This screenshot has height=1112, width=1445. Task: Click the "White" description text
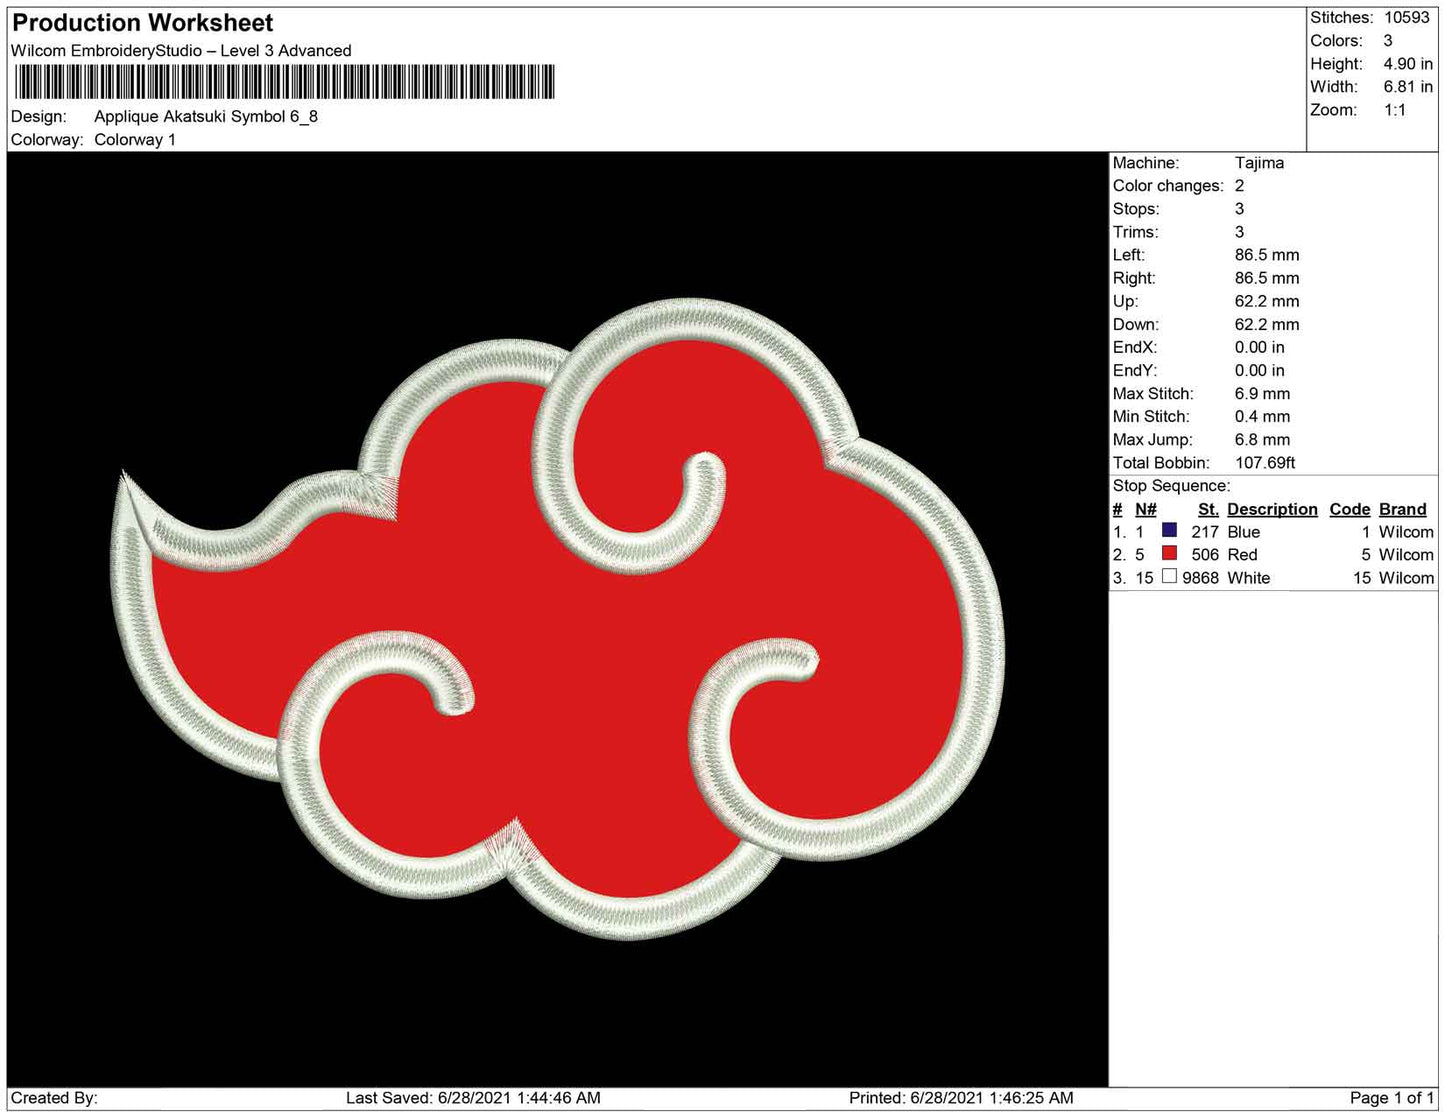click(1249, 578)
